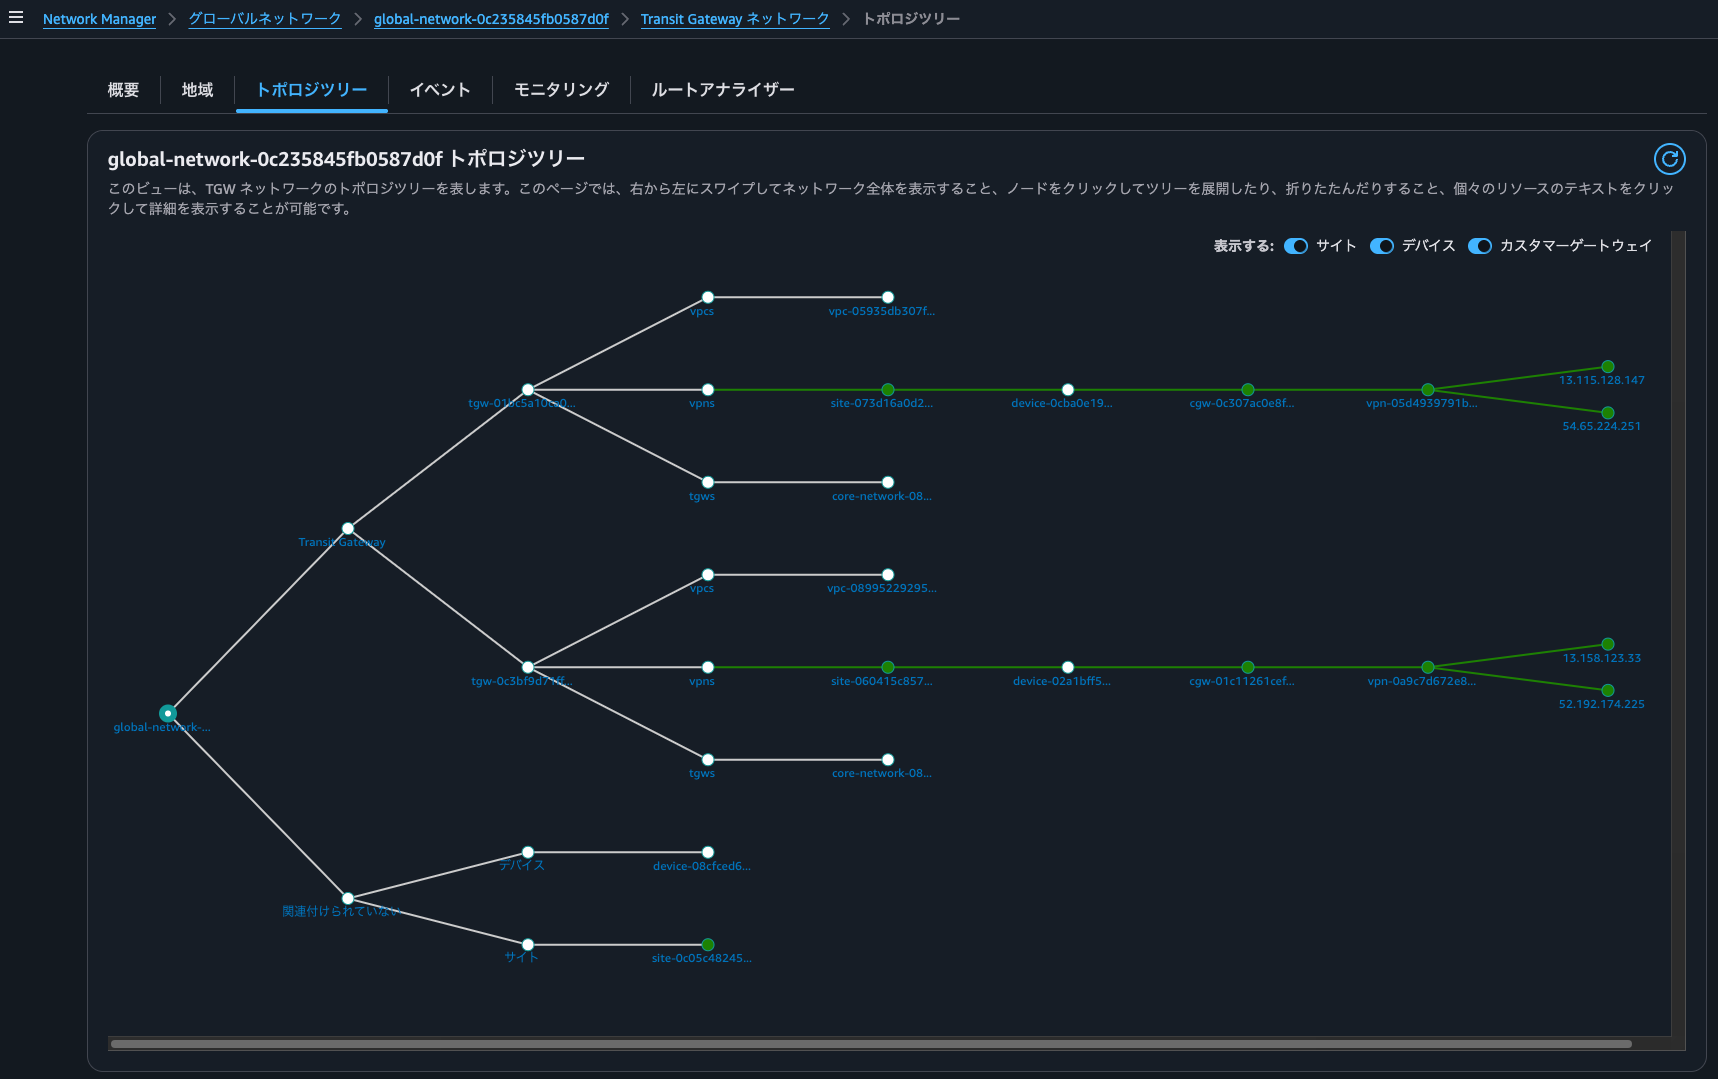The height and width of the screenshot is (1079, 1718).
Task: Click the vpc-08995229295... label
Action: (881, 588)
